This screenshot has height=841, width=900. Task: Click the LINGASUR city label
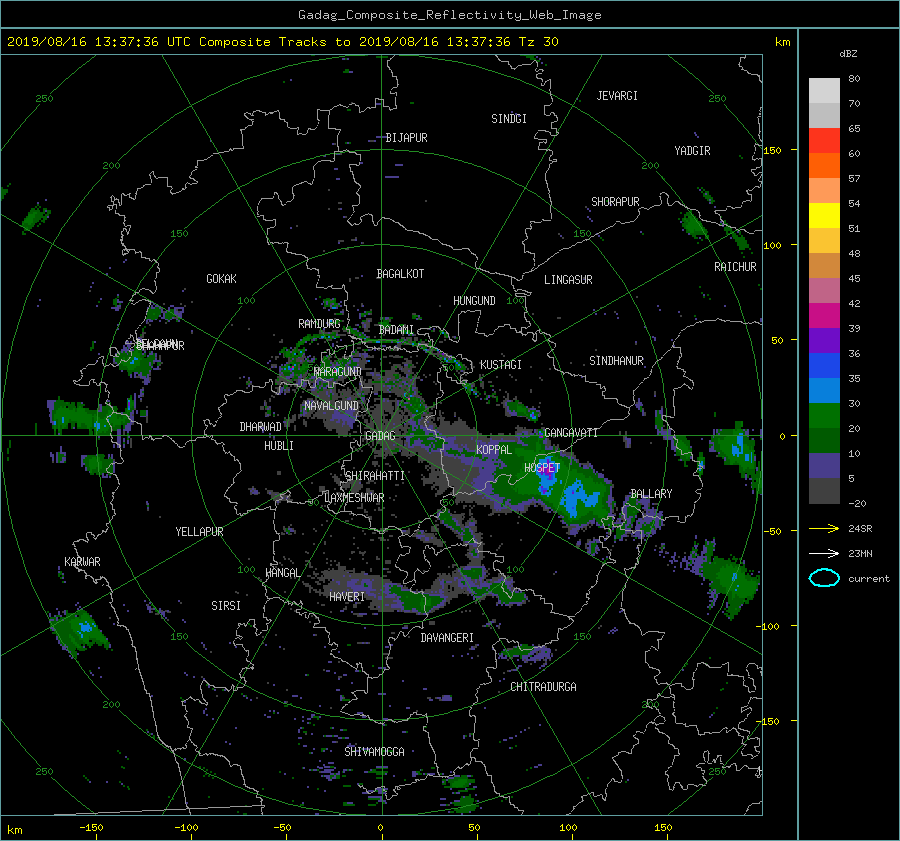pos(568,280)
